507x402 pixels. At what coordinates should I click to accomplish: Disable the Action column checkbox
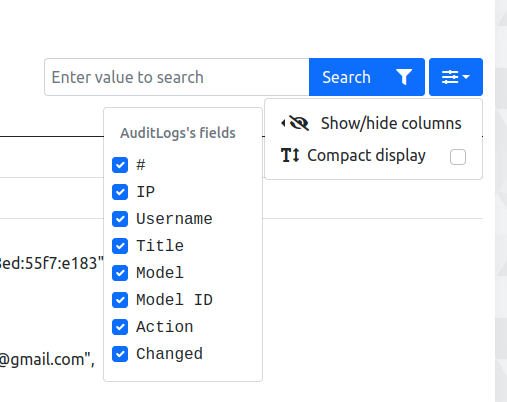click(120, 327)
